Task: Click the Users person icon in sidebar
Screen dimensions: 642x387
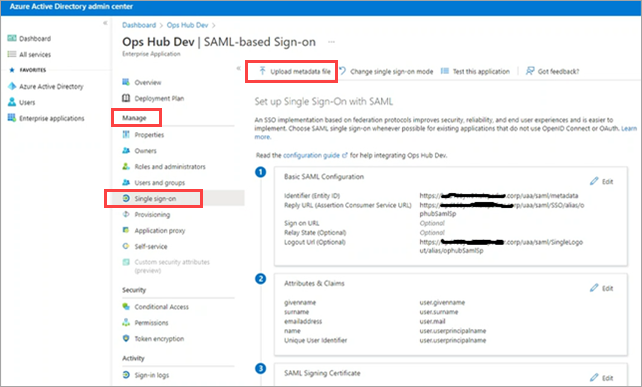Action: (x=12, y=102)
